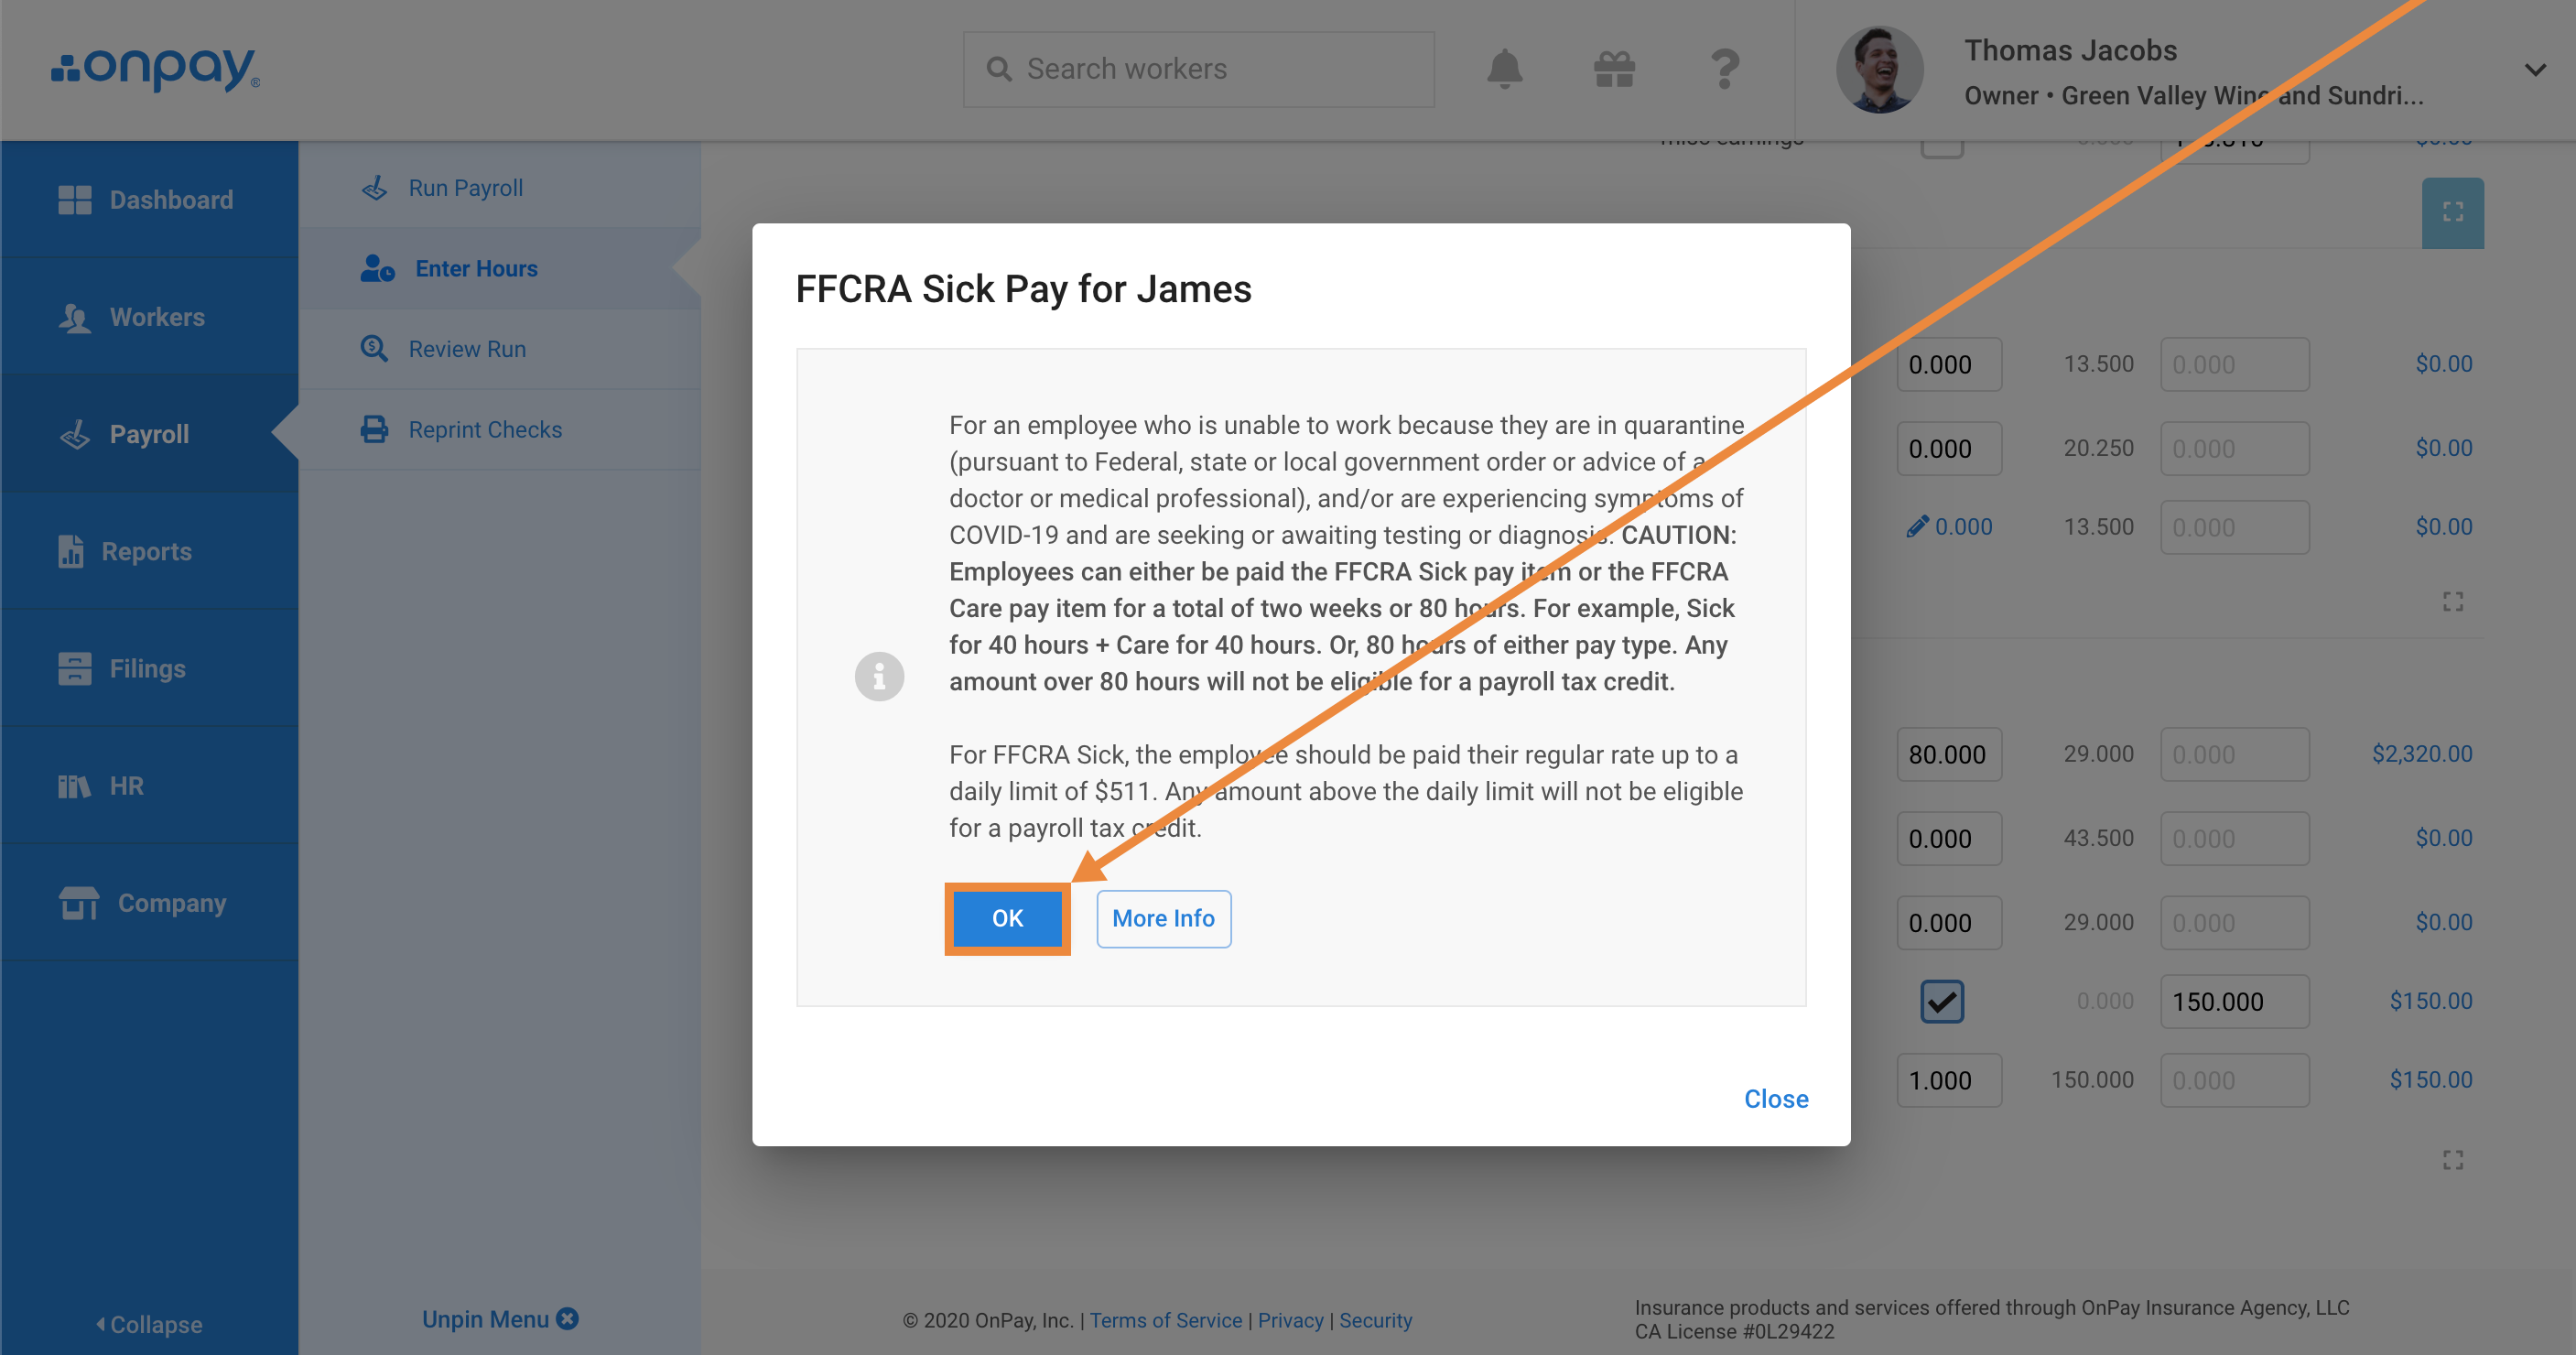
Task: Click the OnPay logo
Action: pos(156,68)
